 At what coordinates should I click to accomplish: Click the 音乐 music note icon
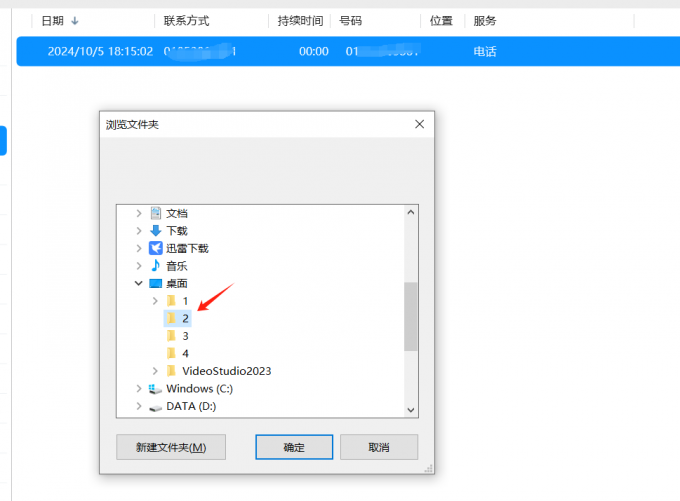coord(155,265)
